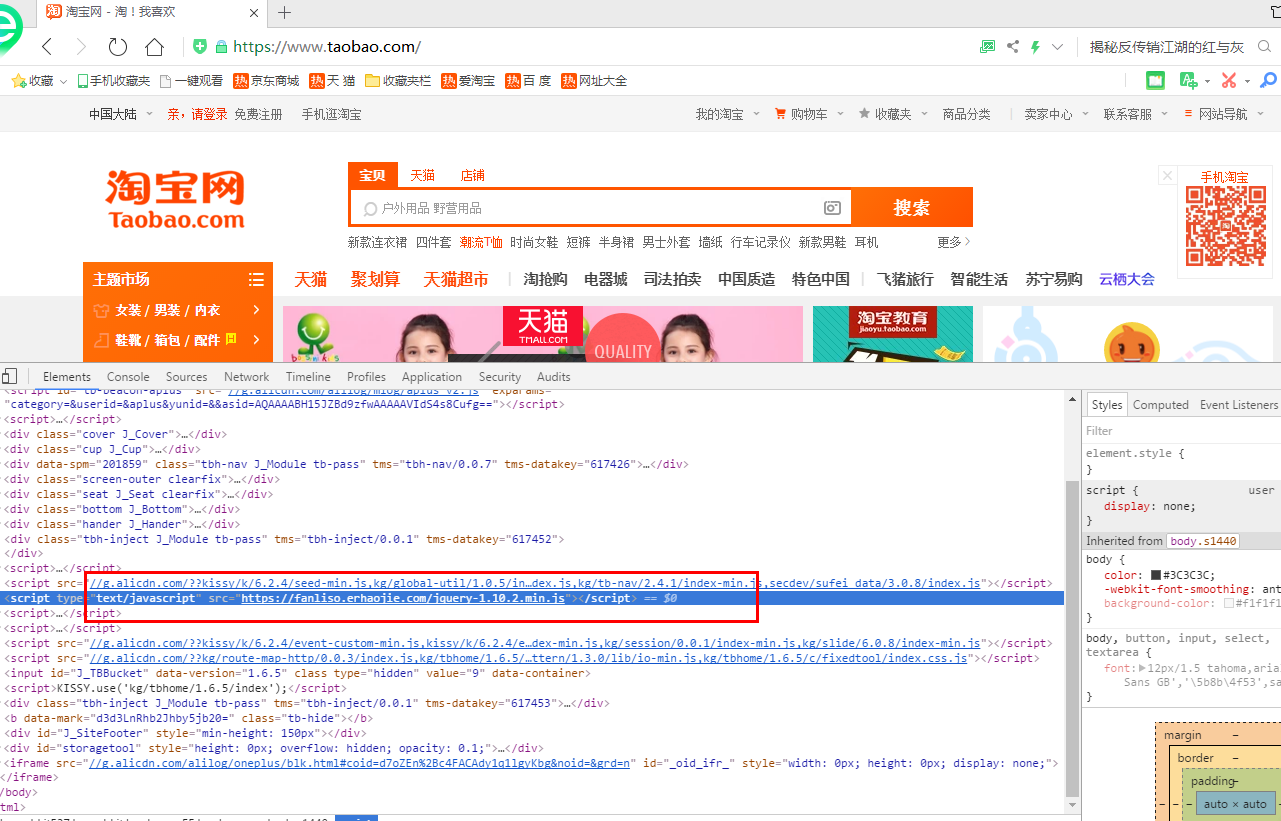Open 京东商城 bookmark

click(266, 80)
